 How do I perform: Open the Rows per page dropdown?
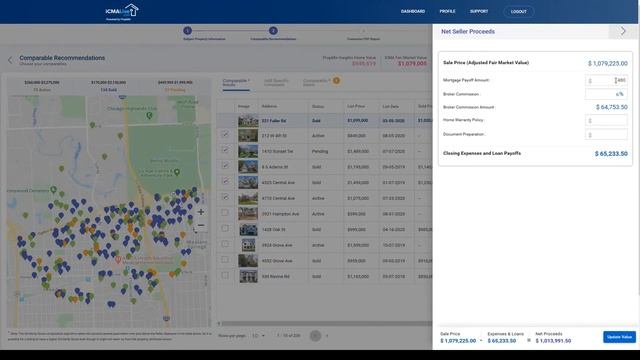click(258, 336)
